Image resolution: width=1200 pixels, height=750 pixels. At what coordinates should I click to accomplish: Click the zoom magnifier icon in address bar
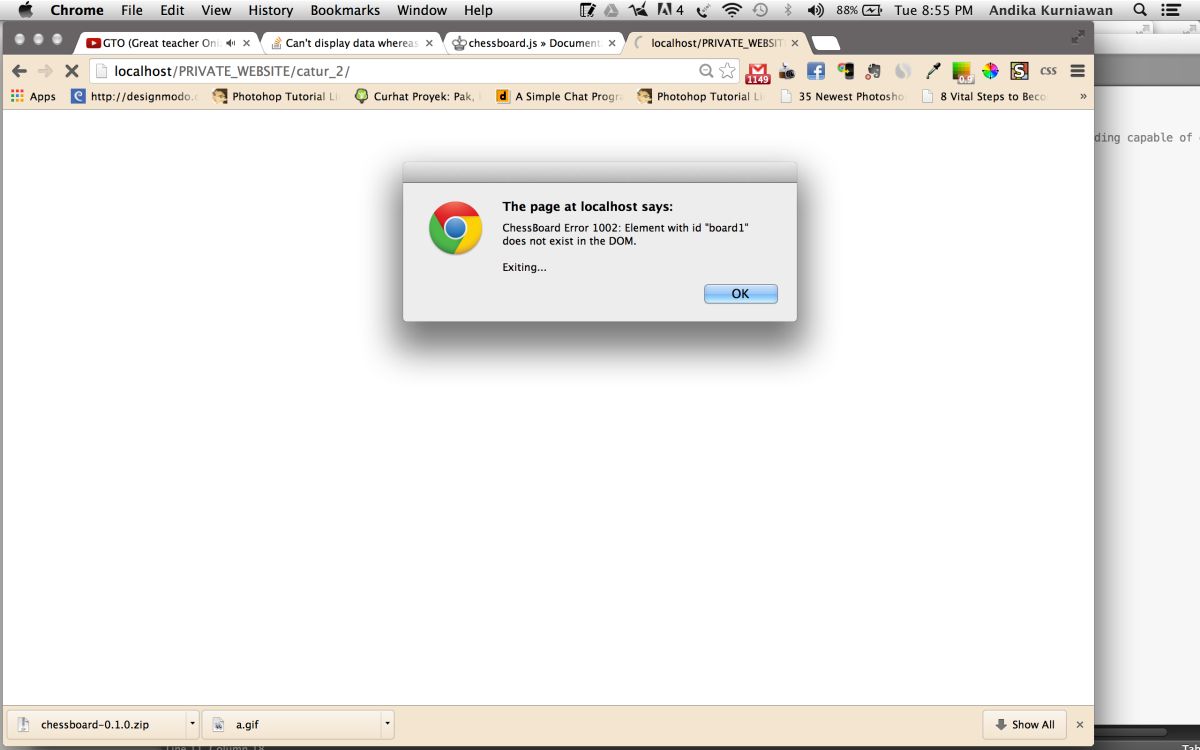tap(706, 71)
